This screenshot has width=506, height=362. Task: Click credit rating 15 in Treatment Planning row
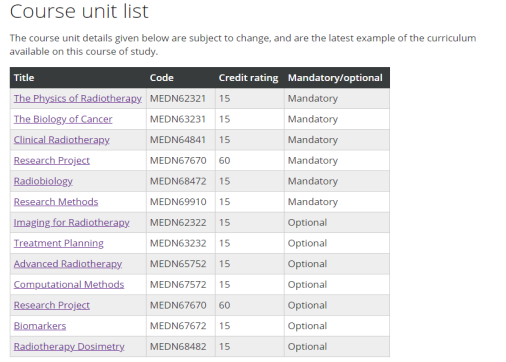click(224, 243)
